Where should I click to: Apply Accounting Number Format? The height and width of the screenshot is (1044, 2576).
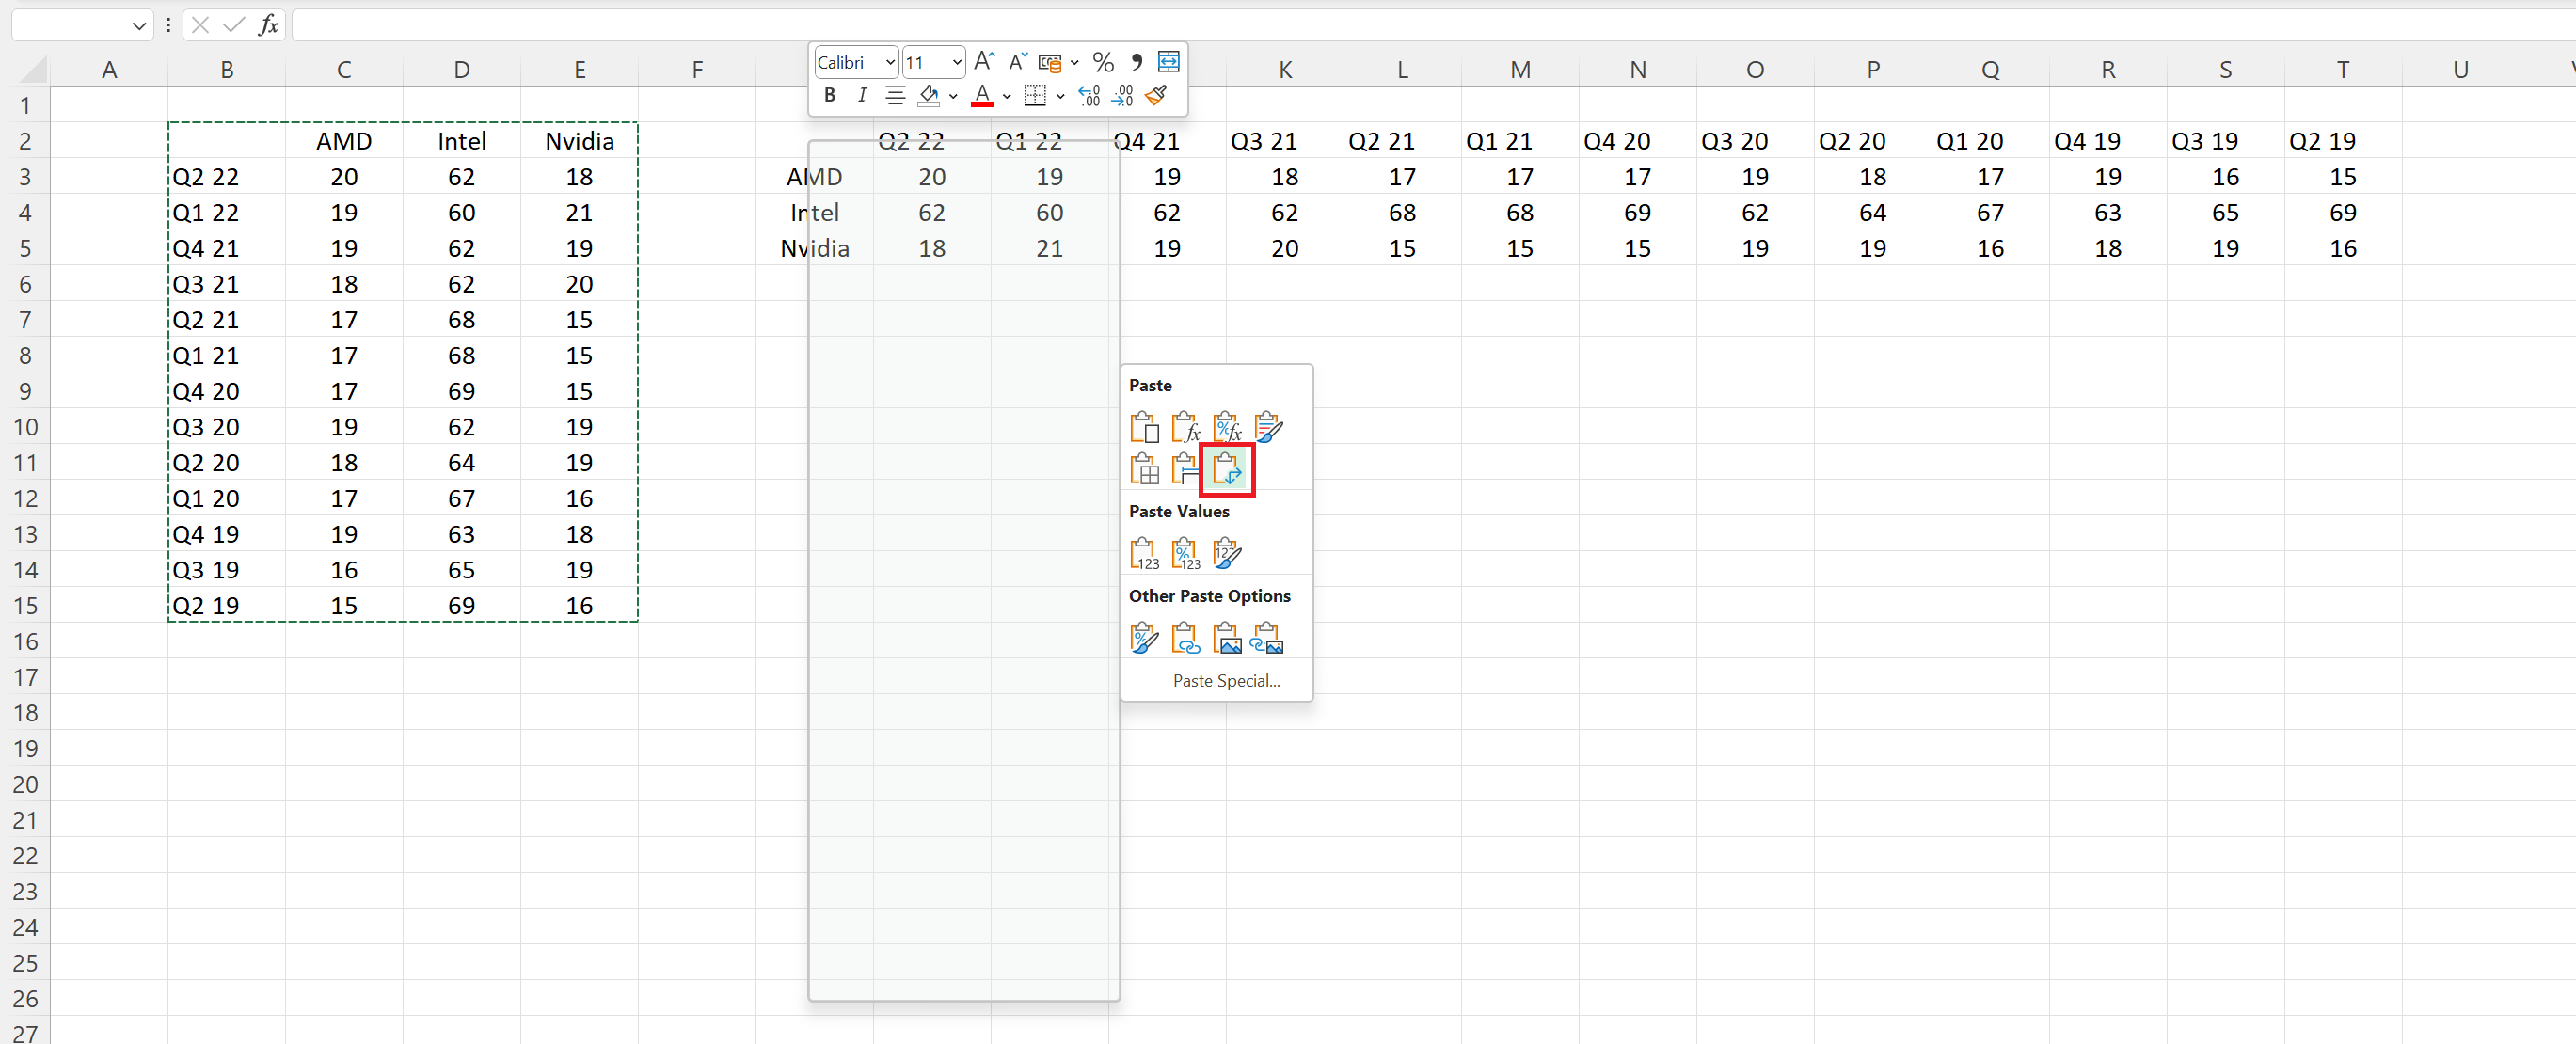coord(1049,62)
